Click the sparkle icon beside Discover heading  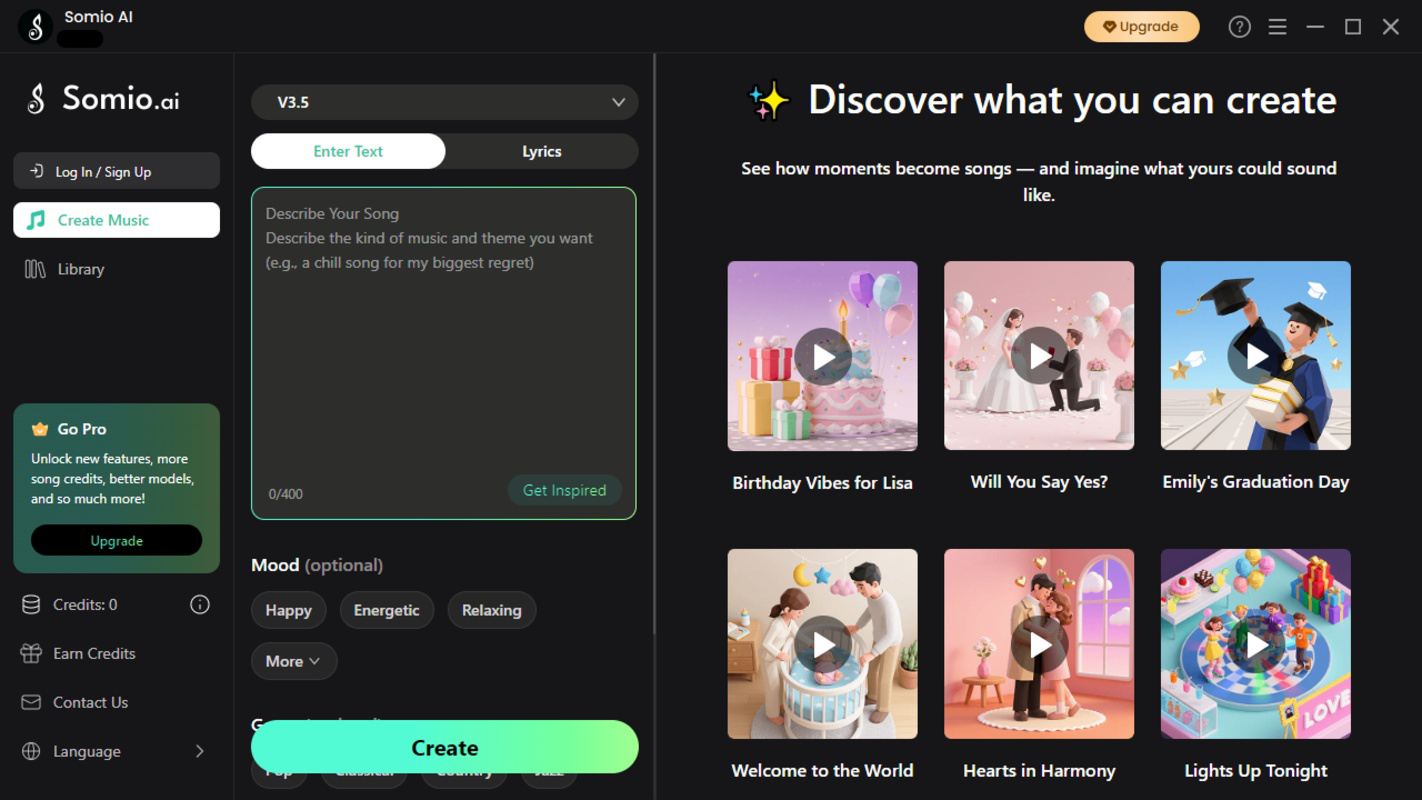(x=769, y=101)
